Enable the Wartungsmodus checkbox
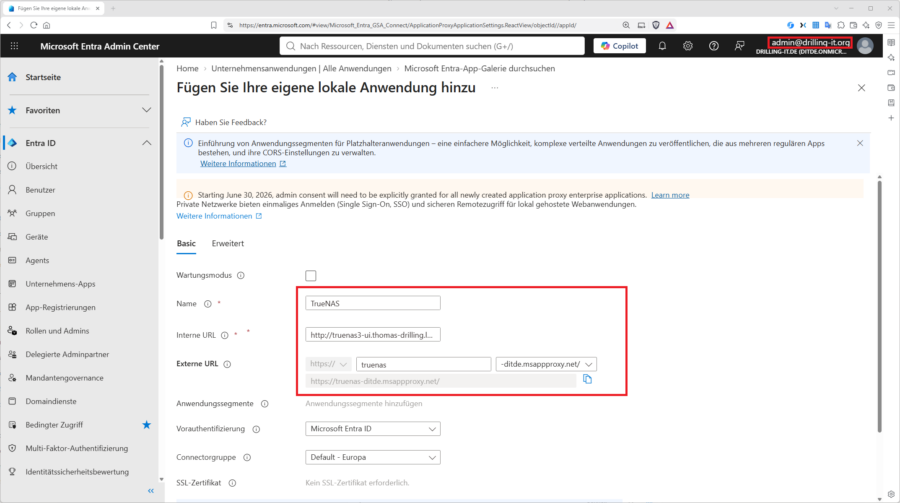 (x=311, y=276)
